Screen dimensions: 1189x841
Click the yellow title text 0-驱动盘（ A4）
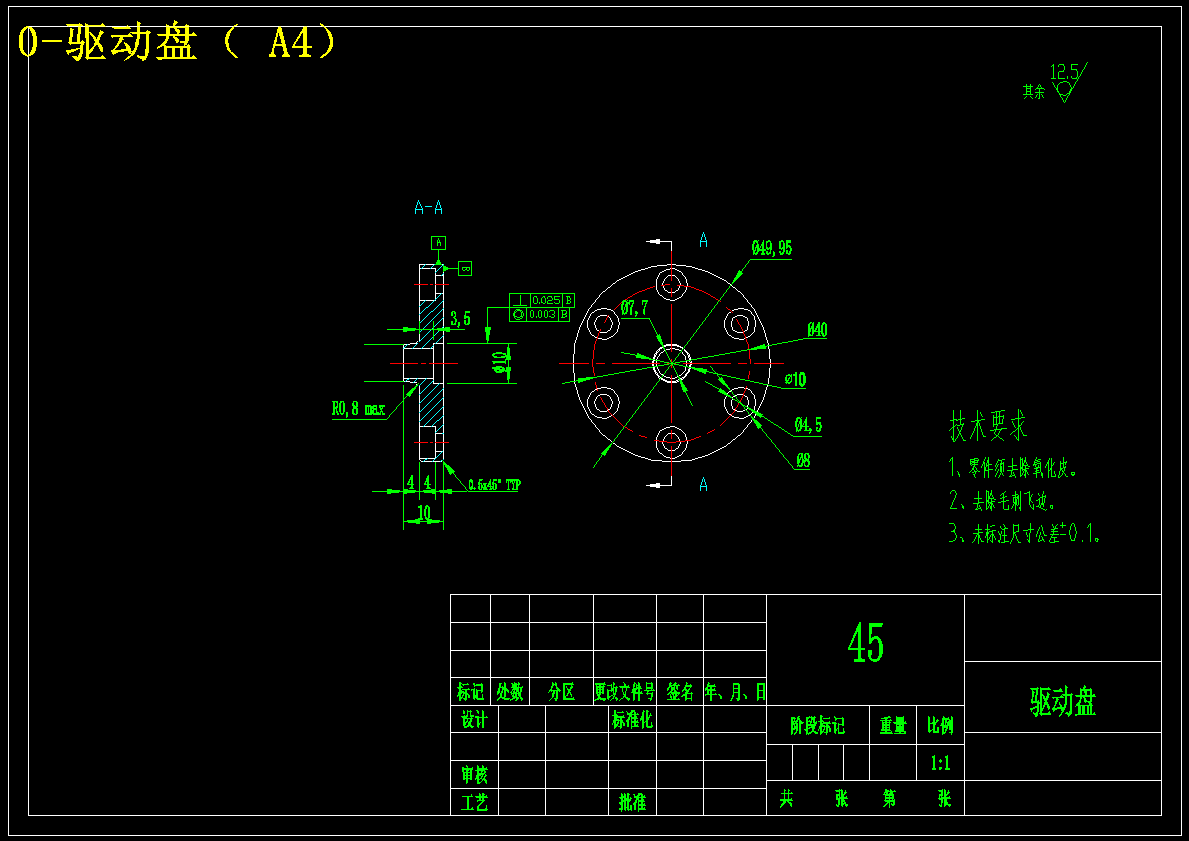pos(177,44)
